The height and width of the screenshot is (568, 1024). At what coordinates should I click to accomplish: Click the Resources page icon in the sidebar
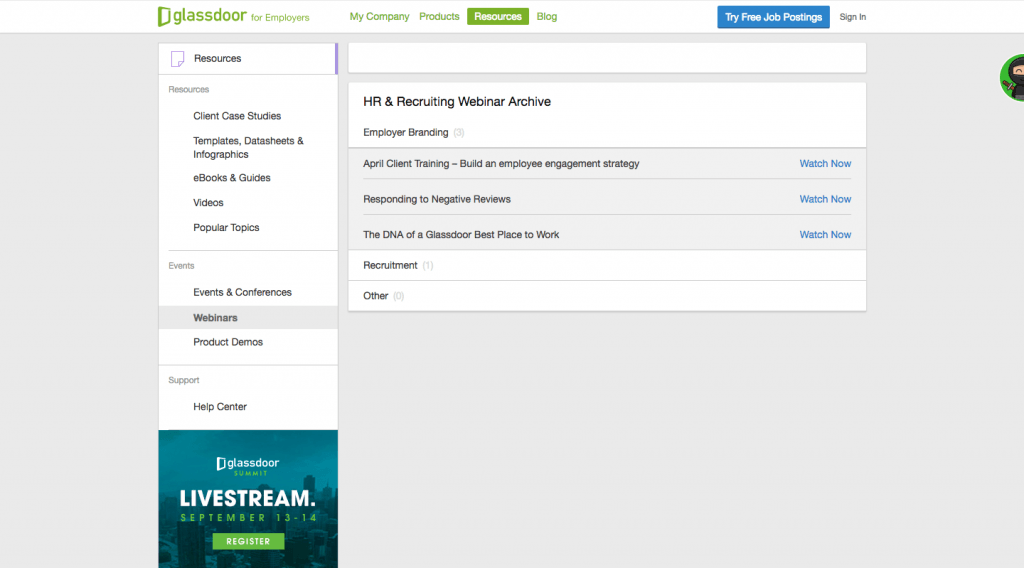pos(178,59)
